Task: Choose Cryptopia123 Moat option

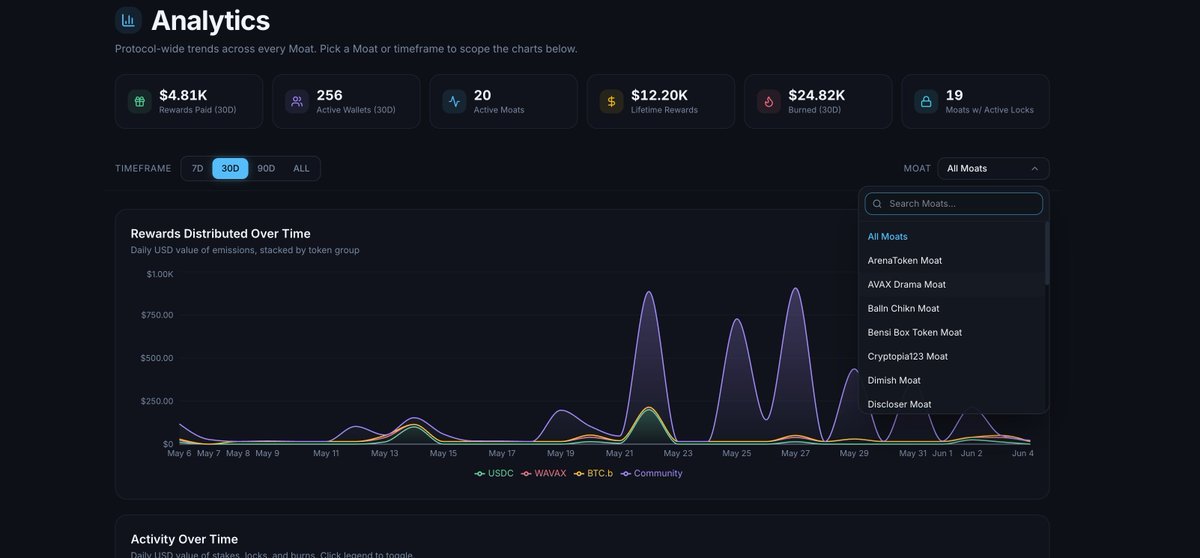Action: (x=951, y=356)
